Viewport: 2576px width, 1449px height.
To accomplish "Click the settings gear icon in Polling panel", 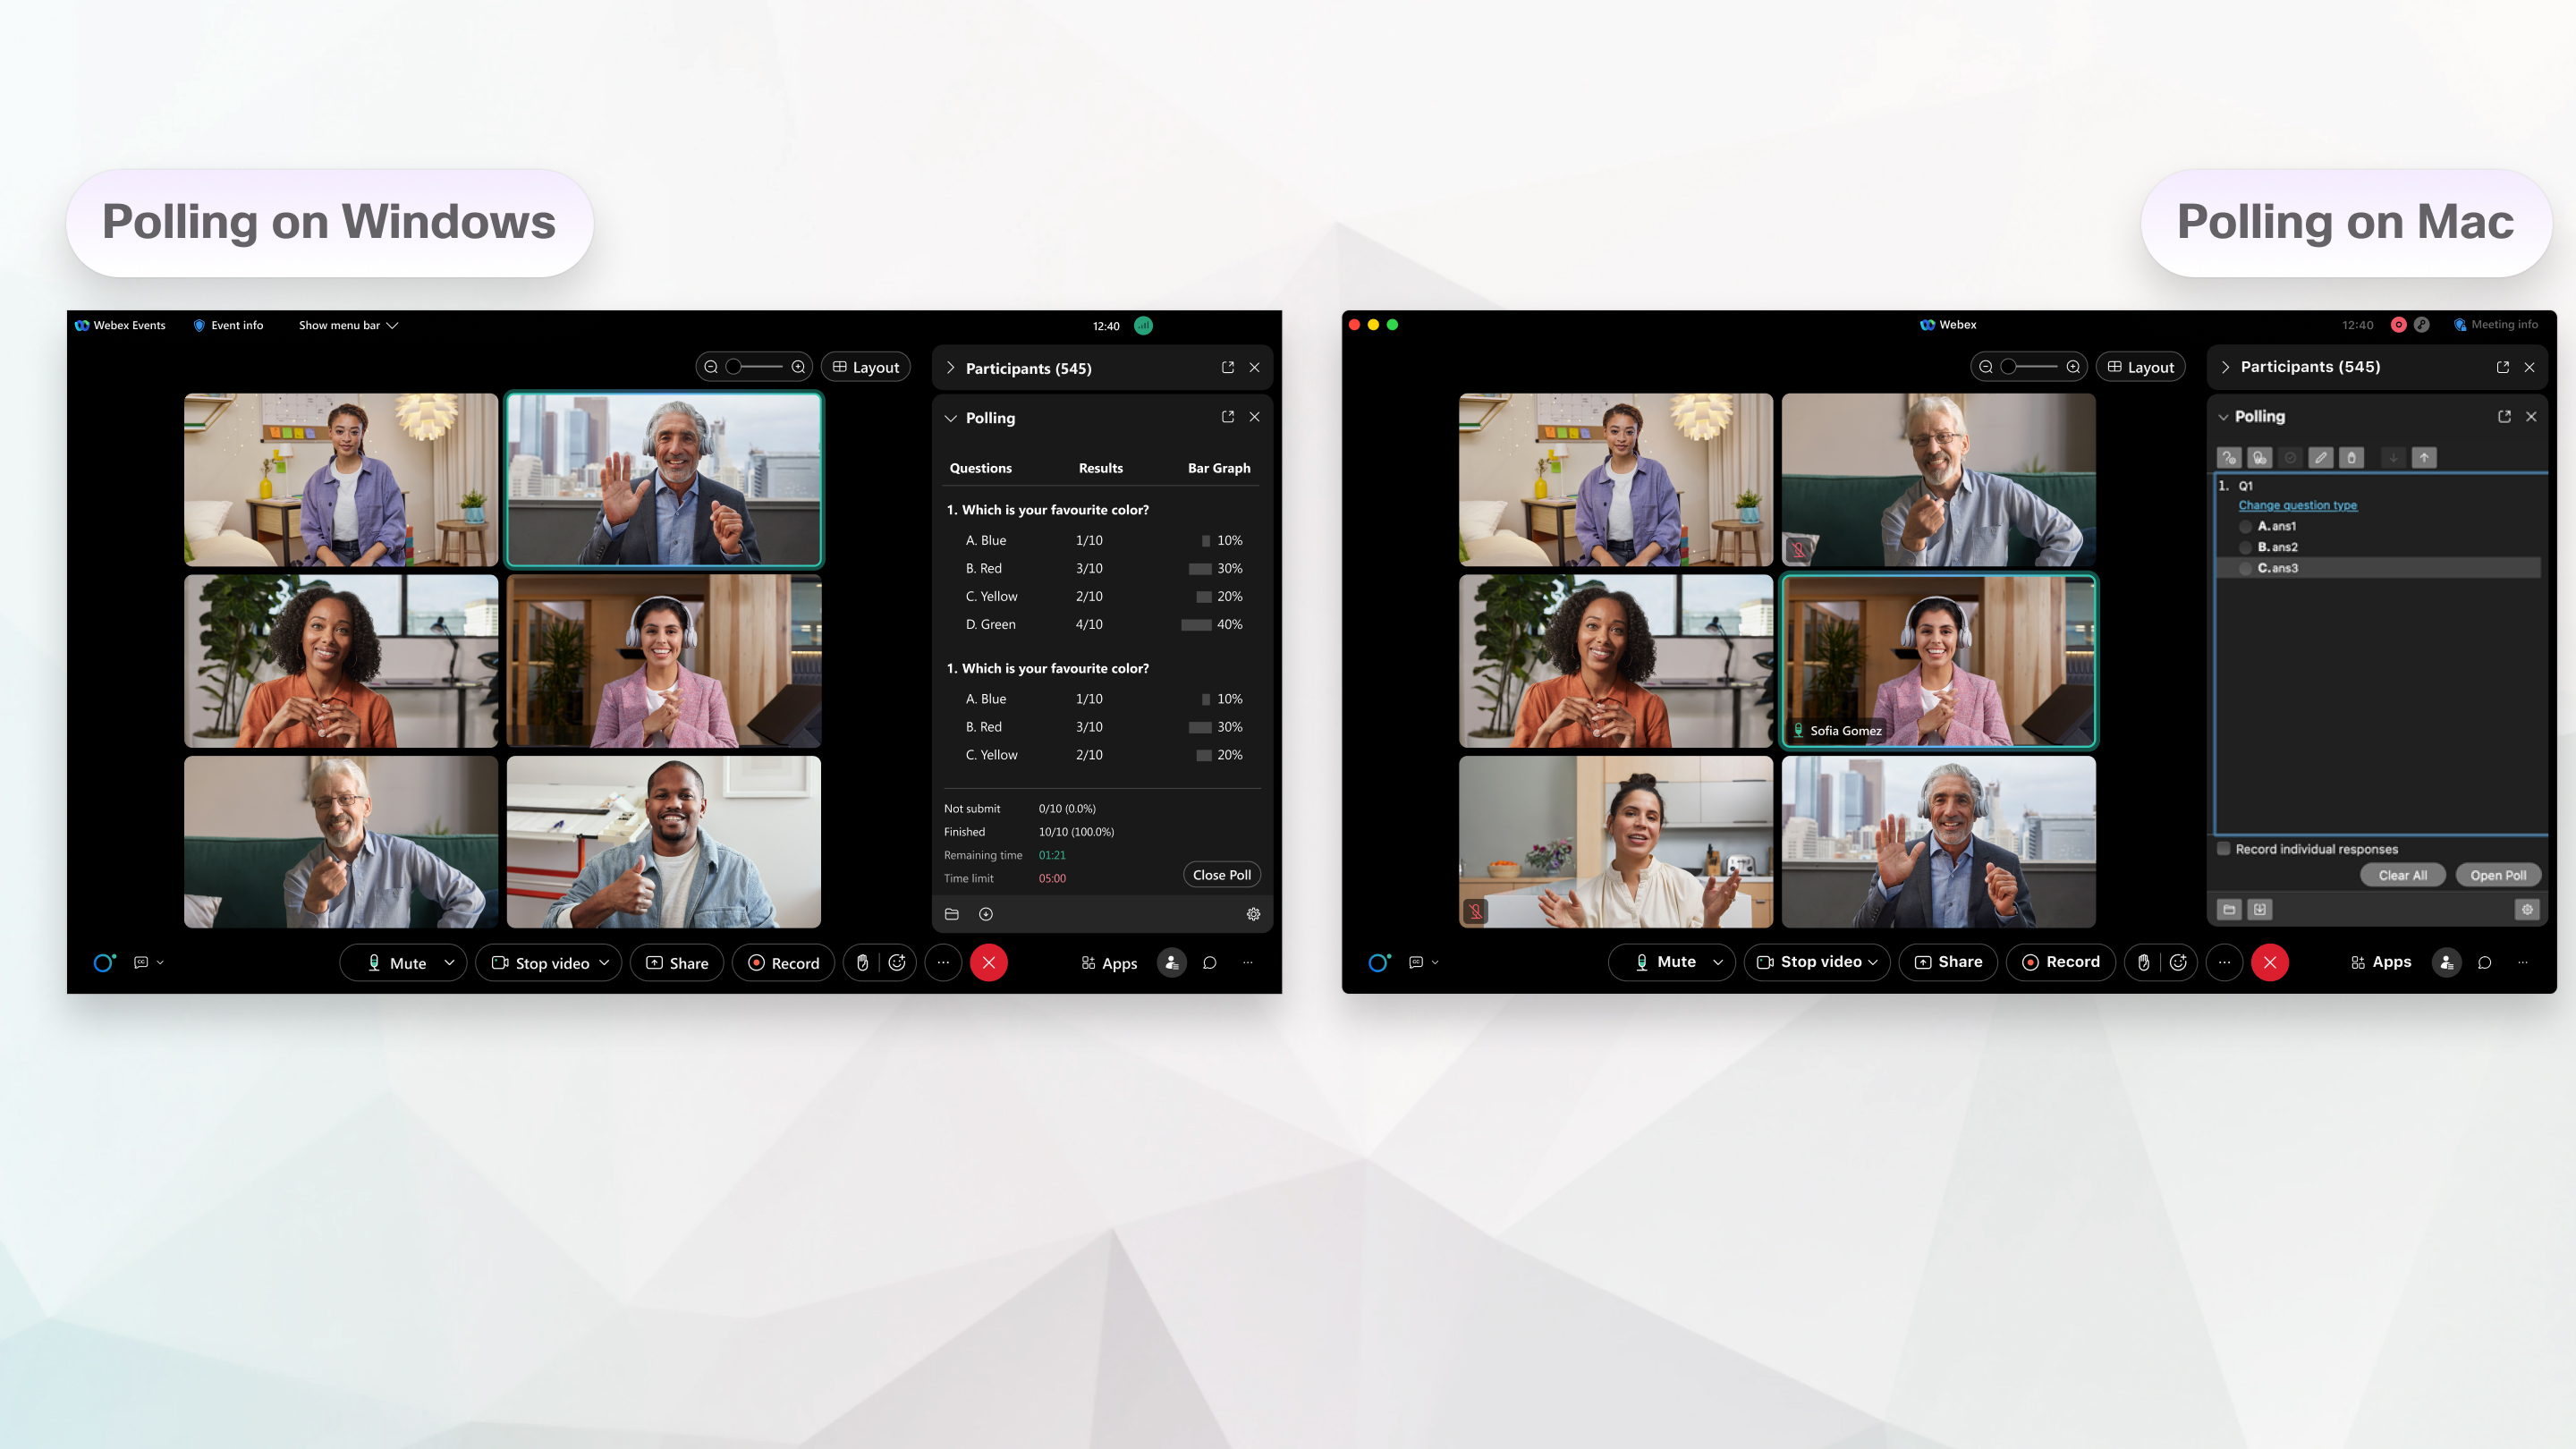I will click(1252, 913).
